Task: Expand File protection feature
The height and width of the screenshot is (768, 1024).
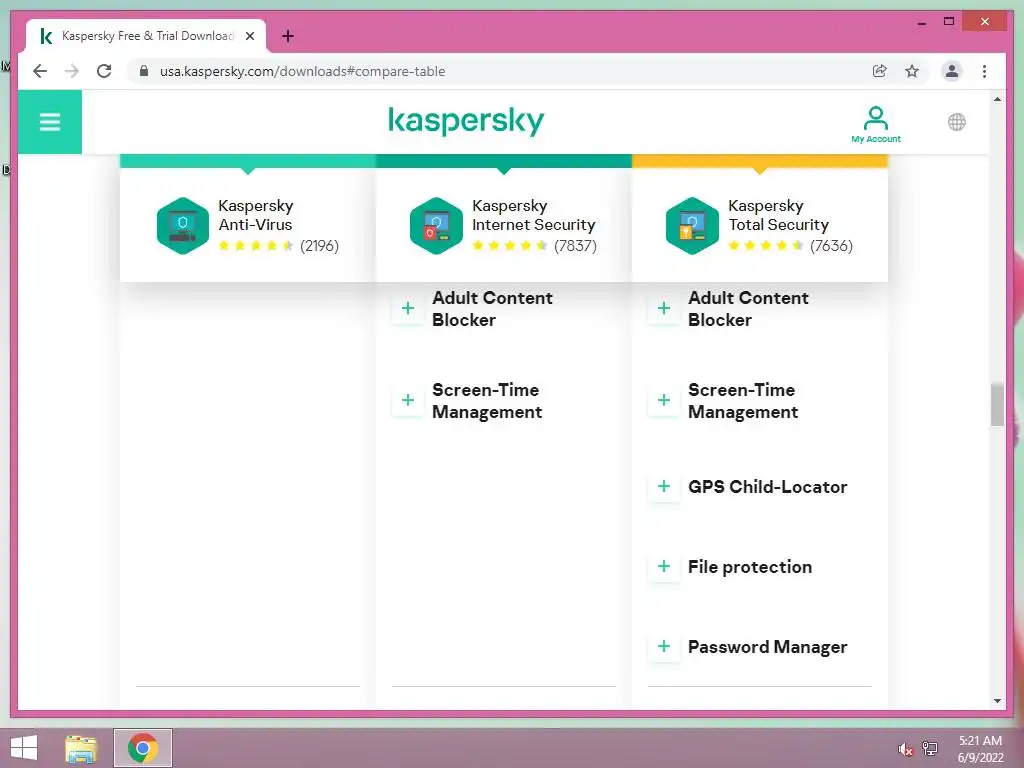Action: point(664,566)
